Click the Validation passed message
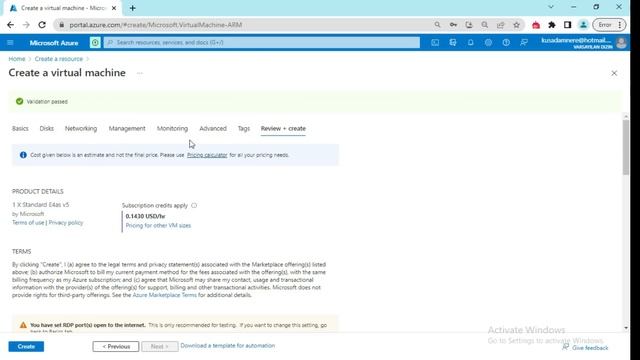 47,102
